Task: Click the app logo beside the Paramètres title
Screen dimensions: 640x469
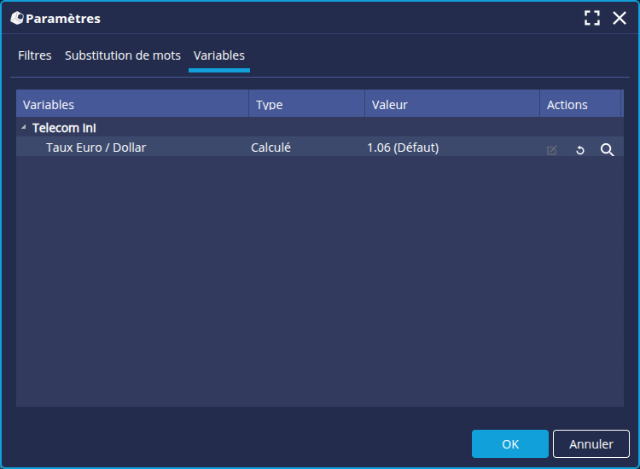Action: pos(16,18)
